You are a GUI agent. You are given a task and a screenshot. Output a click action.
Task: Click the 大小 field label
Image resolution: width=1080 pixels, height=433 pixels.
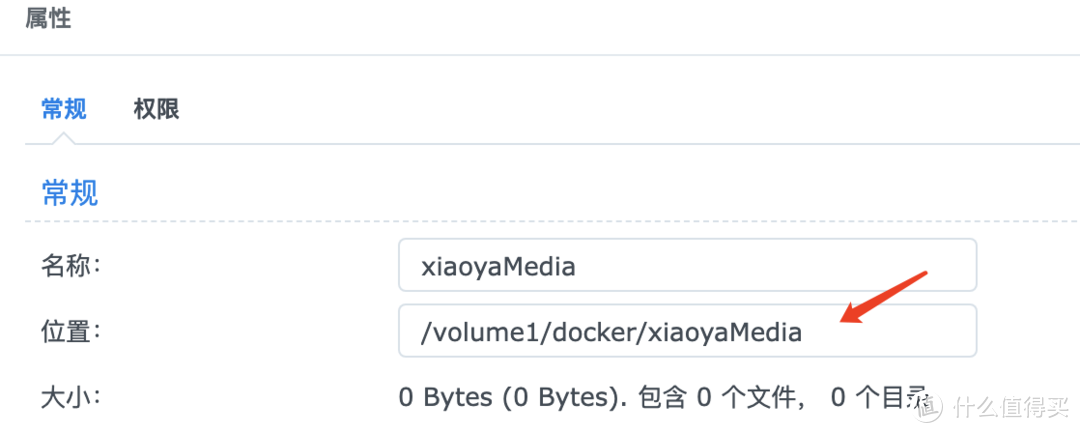(x=72, y=397)
